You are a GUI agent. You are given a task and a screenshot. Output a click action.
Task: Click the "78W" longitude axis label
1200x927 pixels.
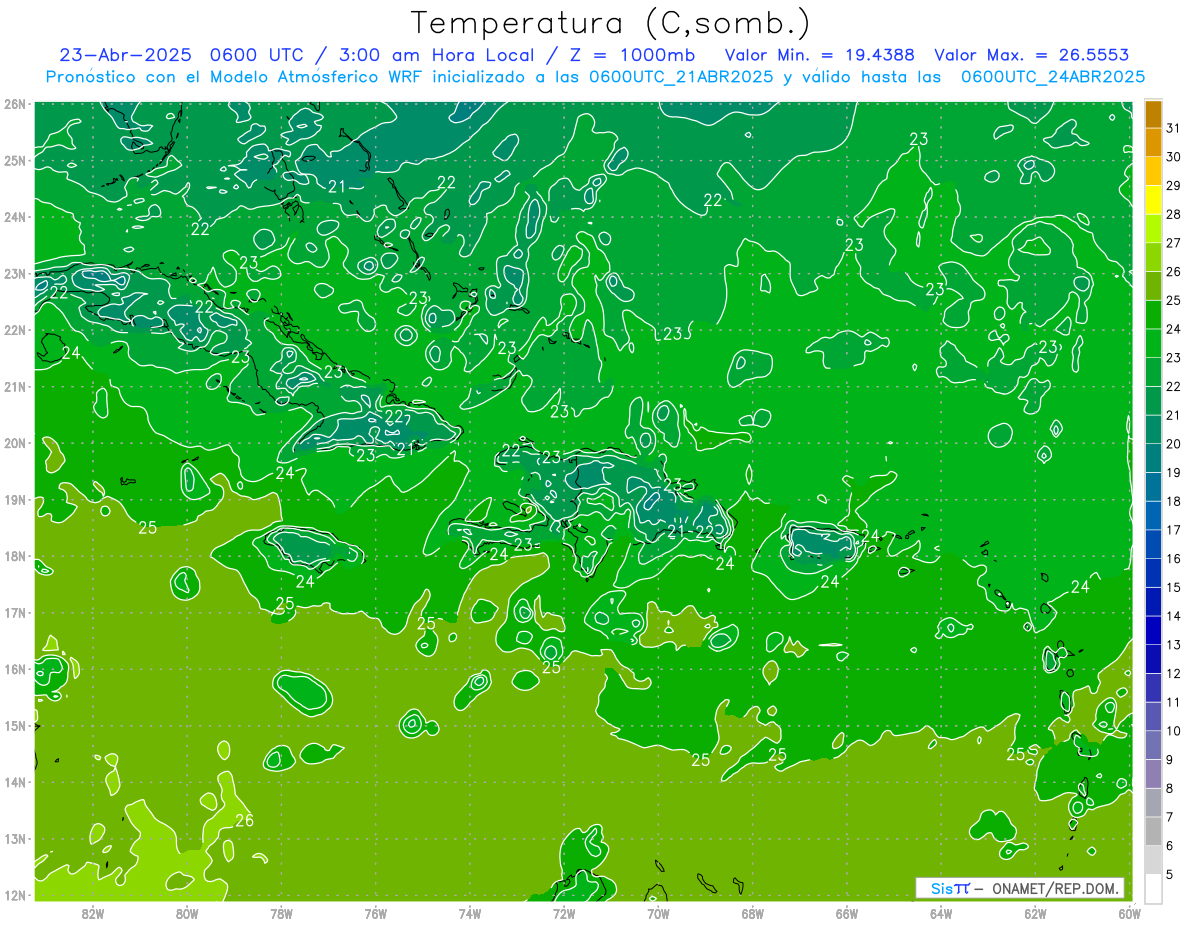click(x=281, y=913)
